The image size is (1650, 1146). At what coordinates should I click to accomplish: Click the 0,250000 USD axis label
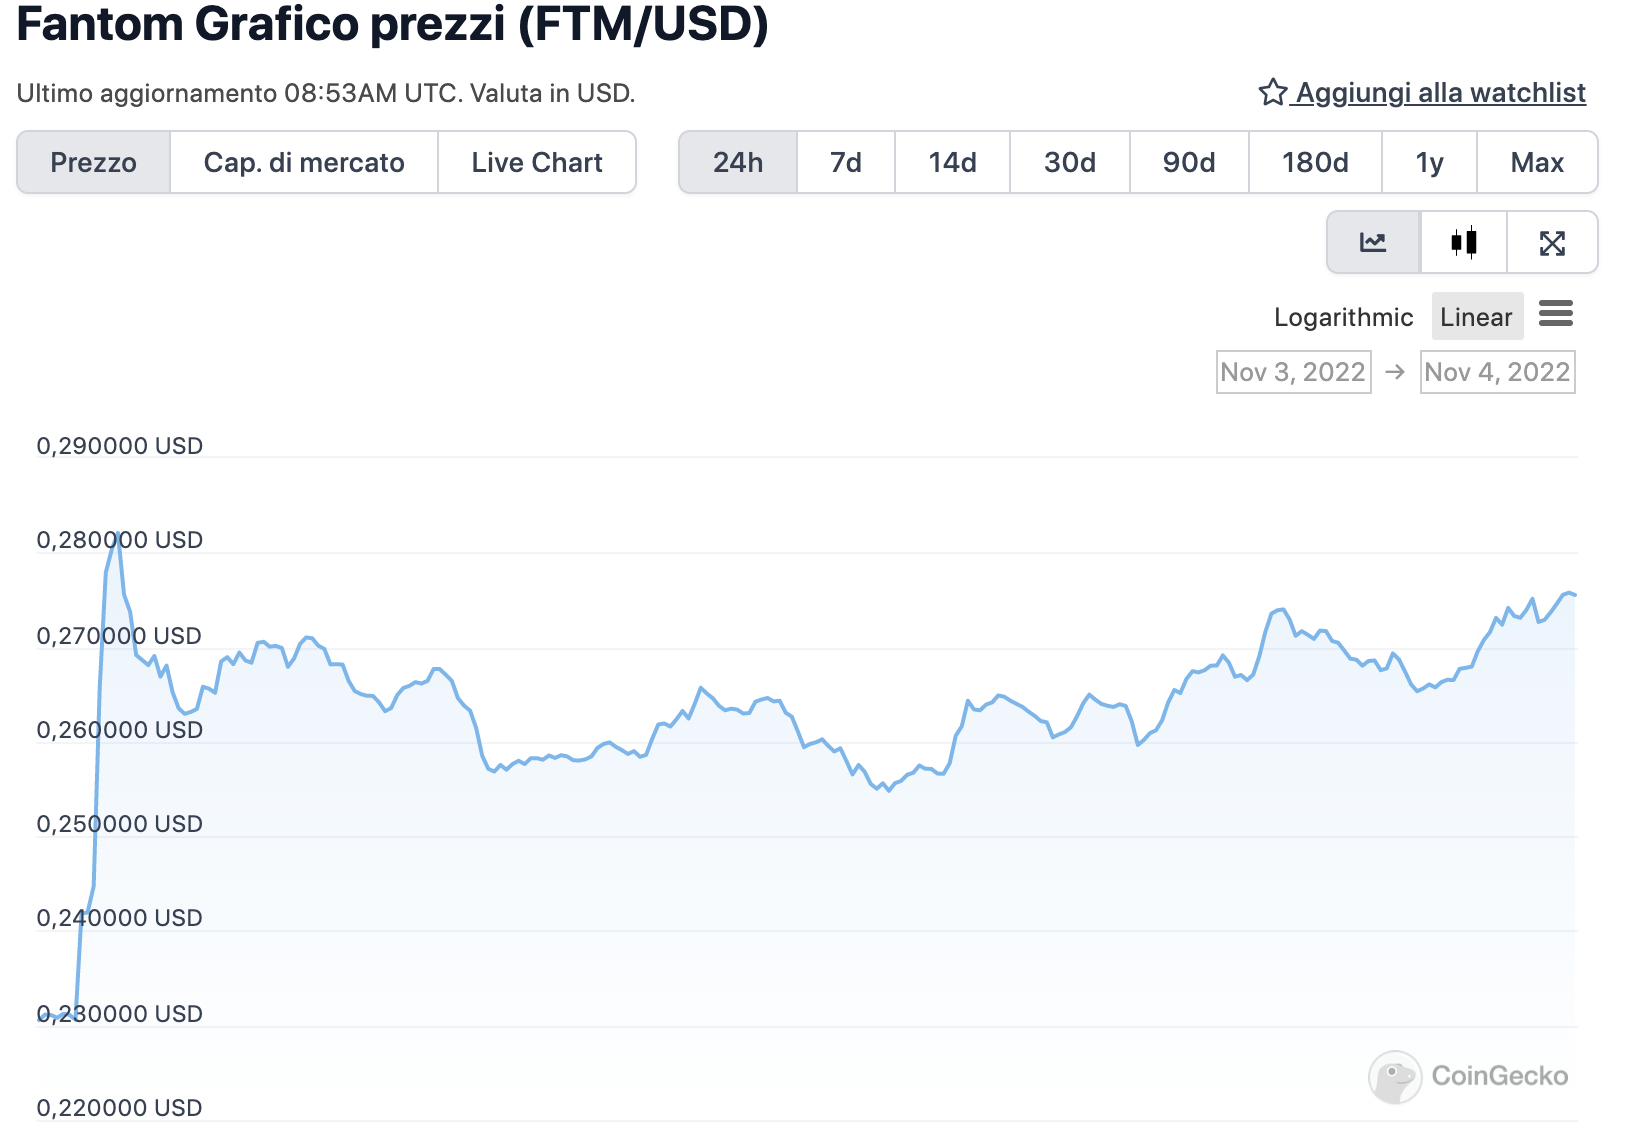[x=120, y=824]
